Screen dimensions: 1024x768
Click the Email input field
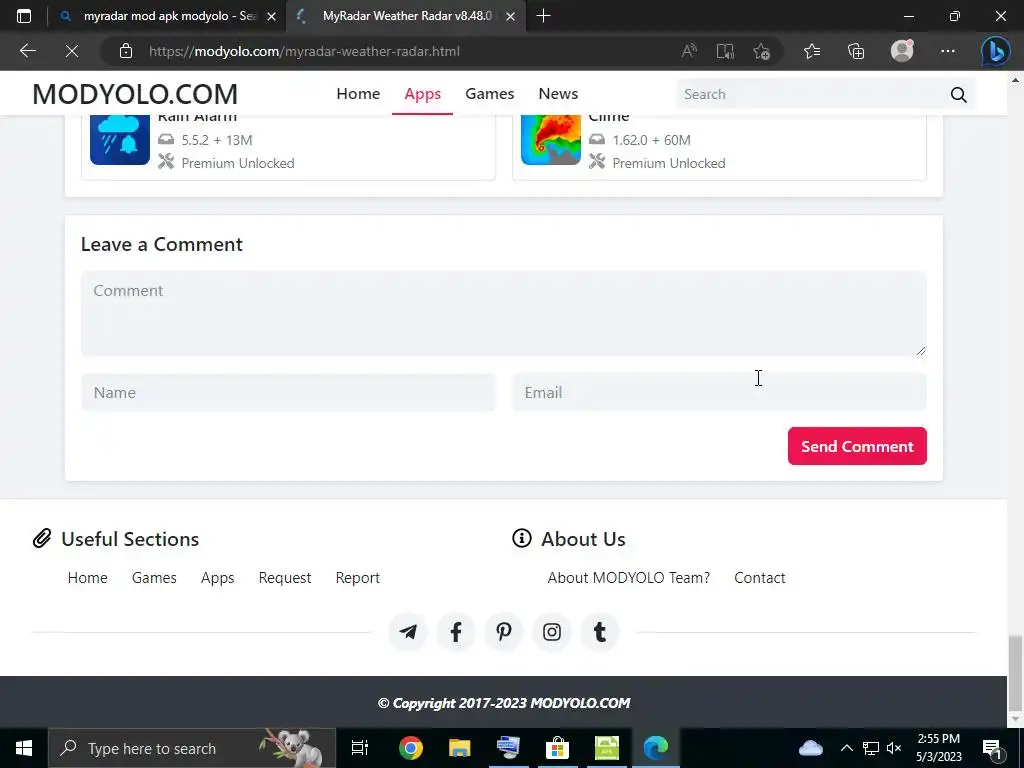tap(719, 392)
